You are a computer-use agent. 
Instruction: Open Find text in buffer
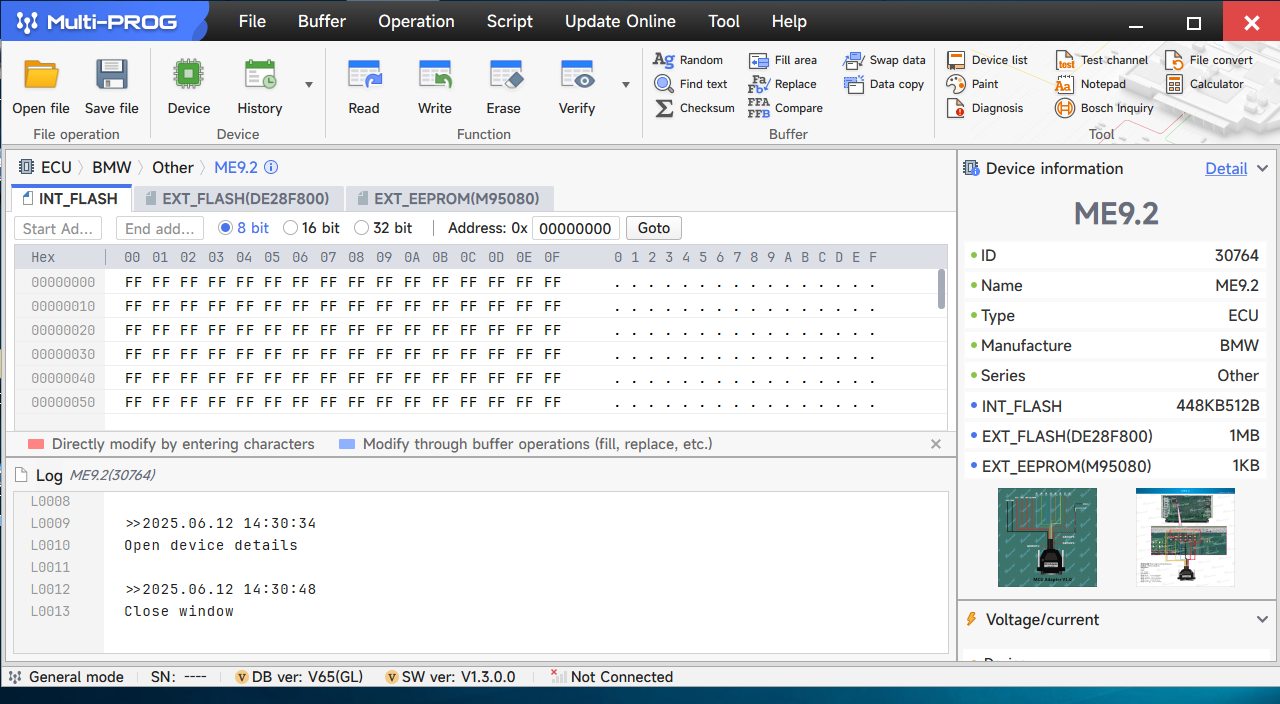coord(691,84)
